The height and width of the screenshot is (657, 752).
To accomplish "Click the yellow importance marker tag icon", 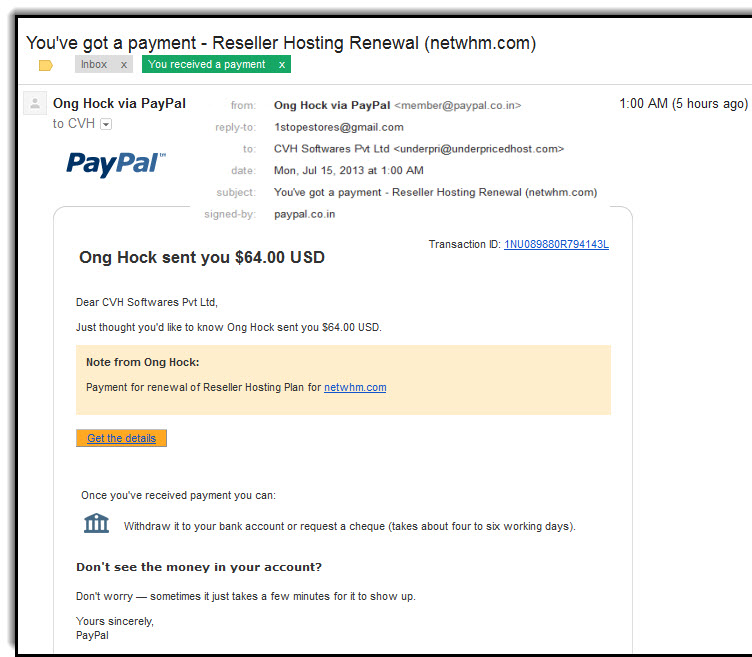I will pos(46,65).
